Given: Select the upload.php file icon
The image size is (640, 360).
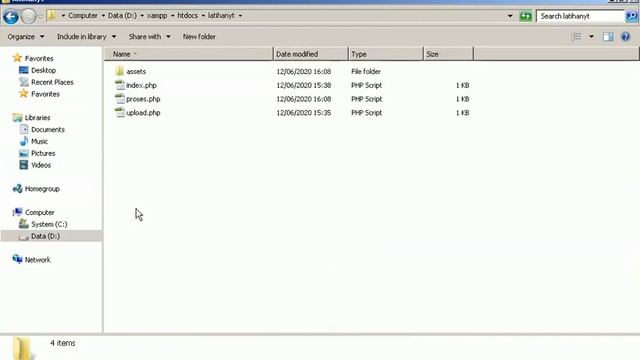Looking at the screenshot, I should point(120,113).
